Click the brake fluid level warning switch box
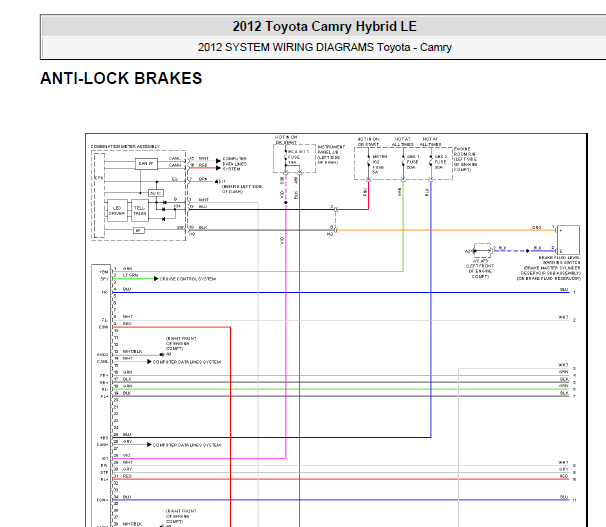Image resolution: width=606 pixels, height=527 pixels. tap(568, 240)
